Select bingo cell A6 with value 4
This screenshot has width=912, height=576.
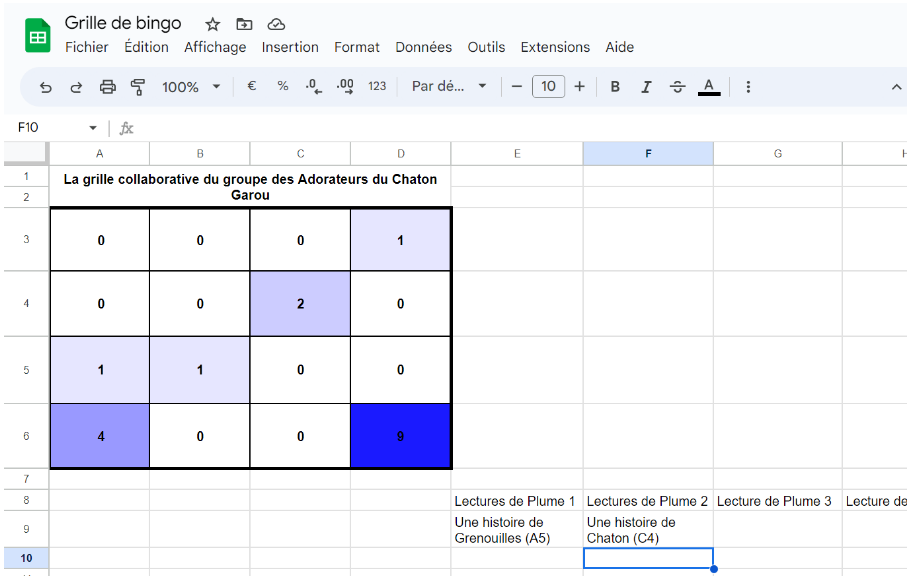point(100,436)
